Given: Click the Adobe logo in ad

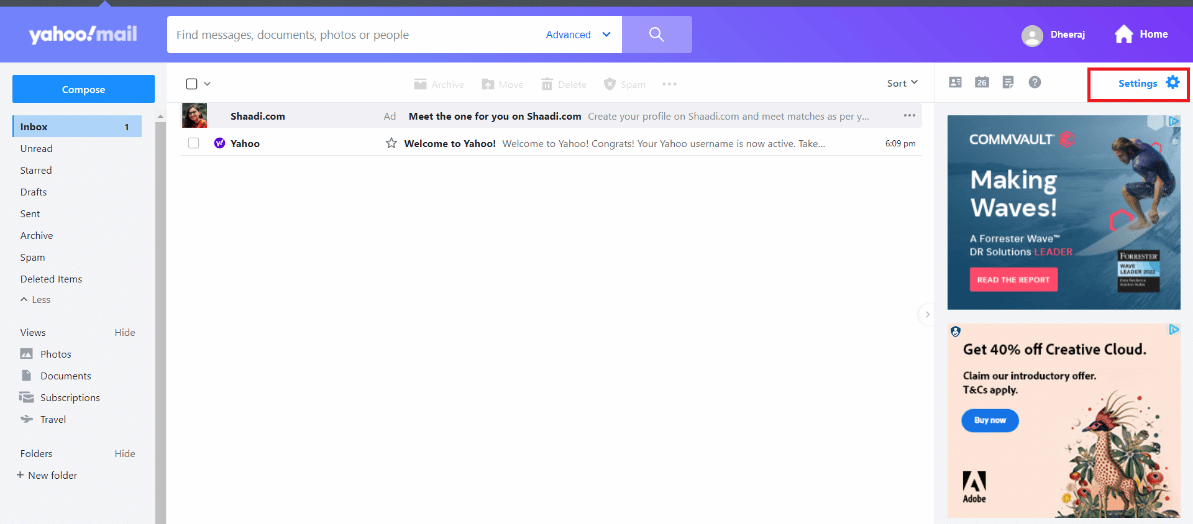Looking at the screenshot, I should pos(975,487).
